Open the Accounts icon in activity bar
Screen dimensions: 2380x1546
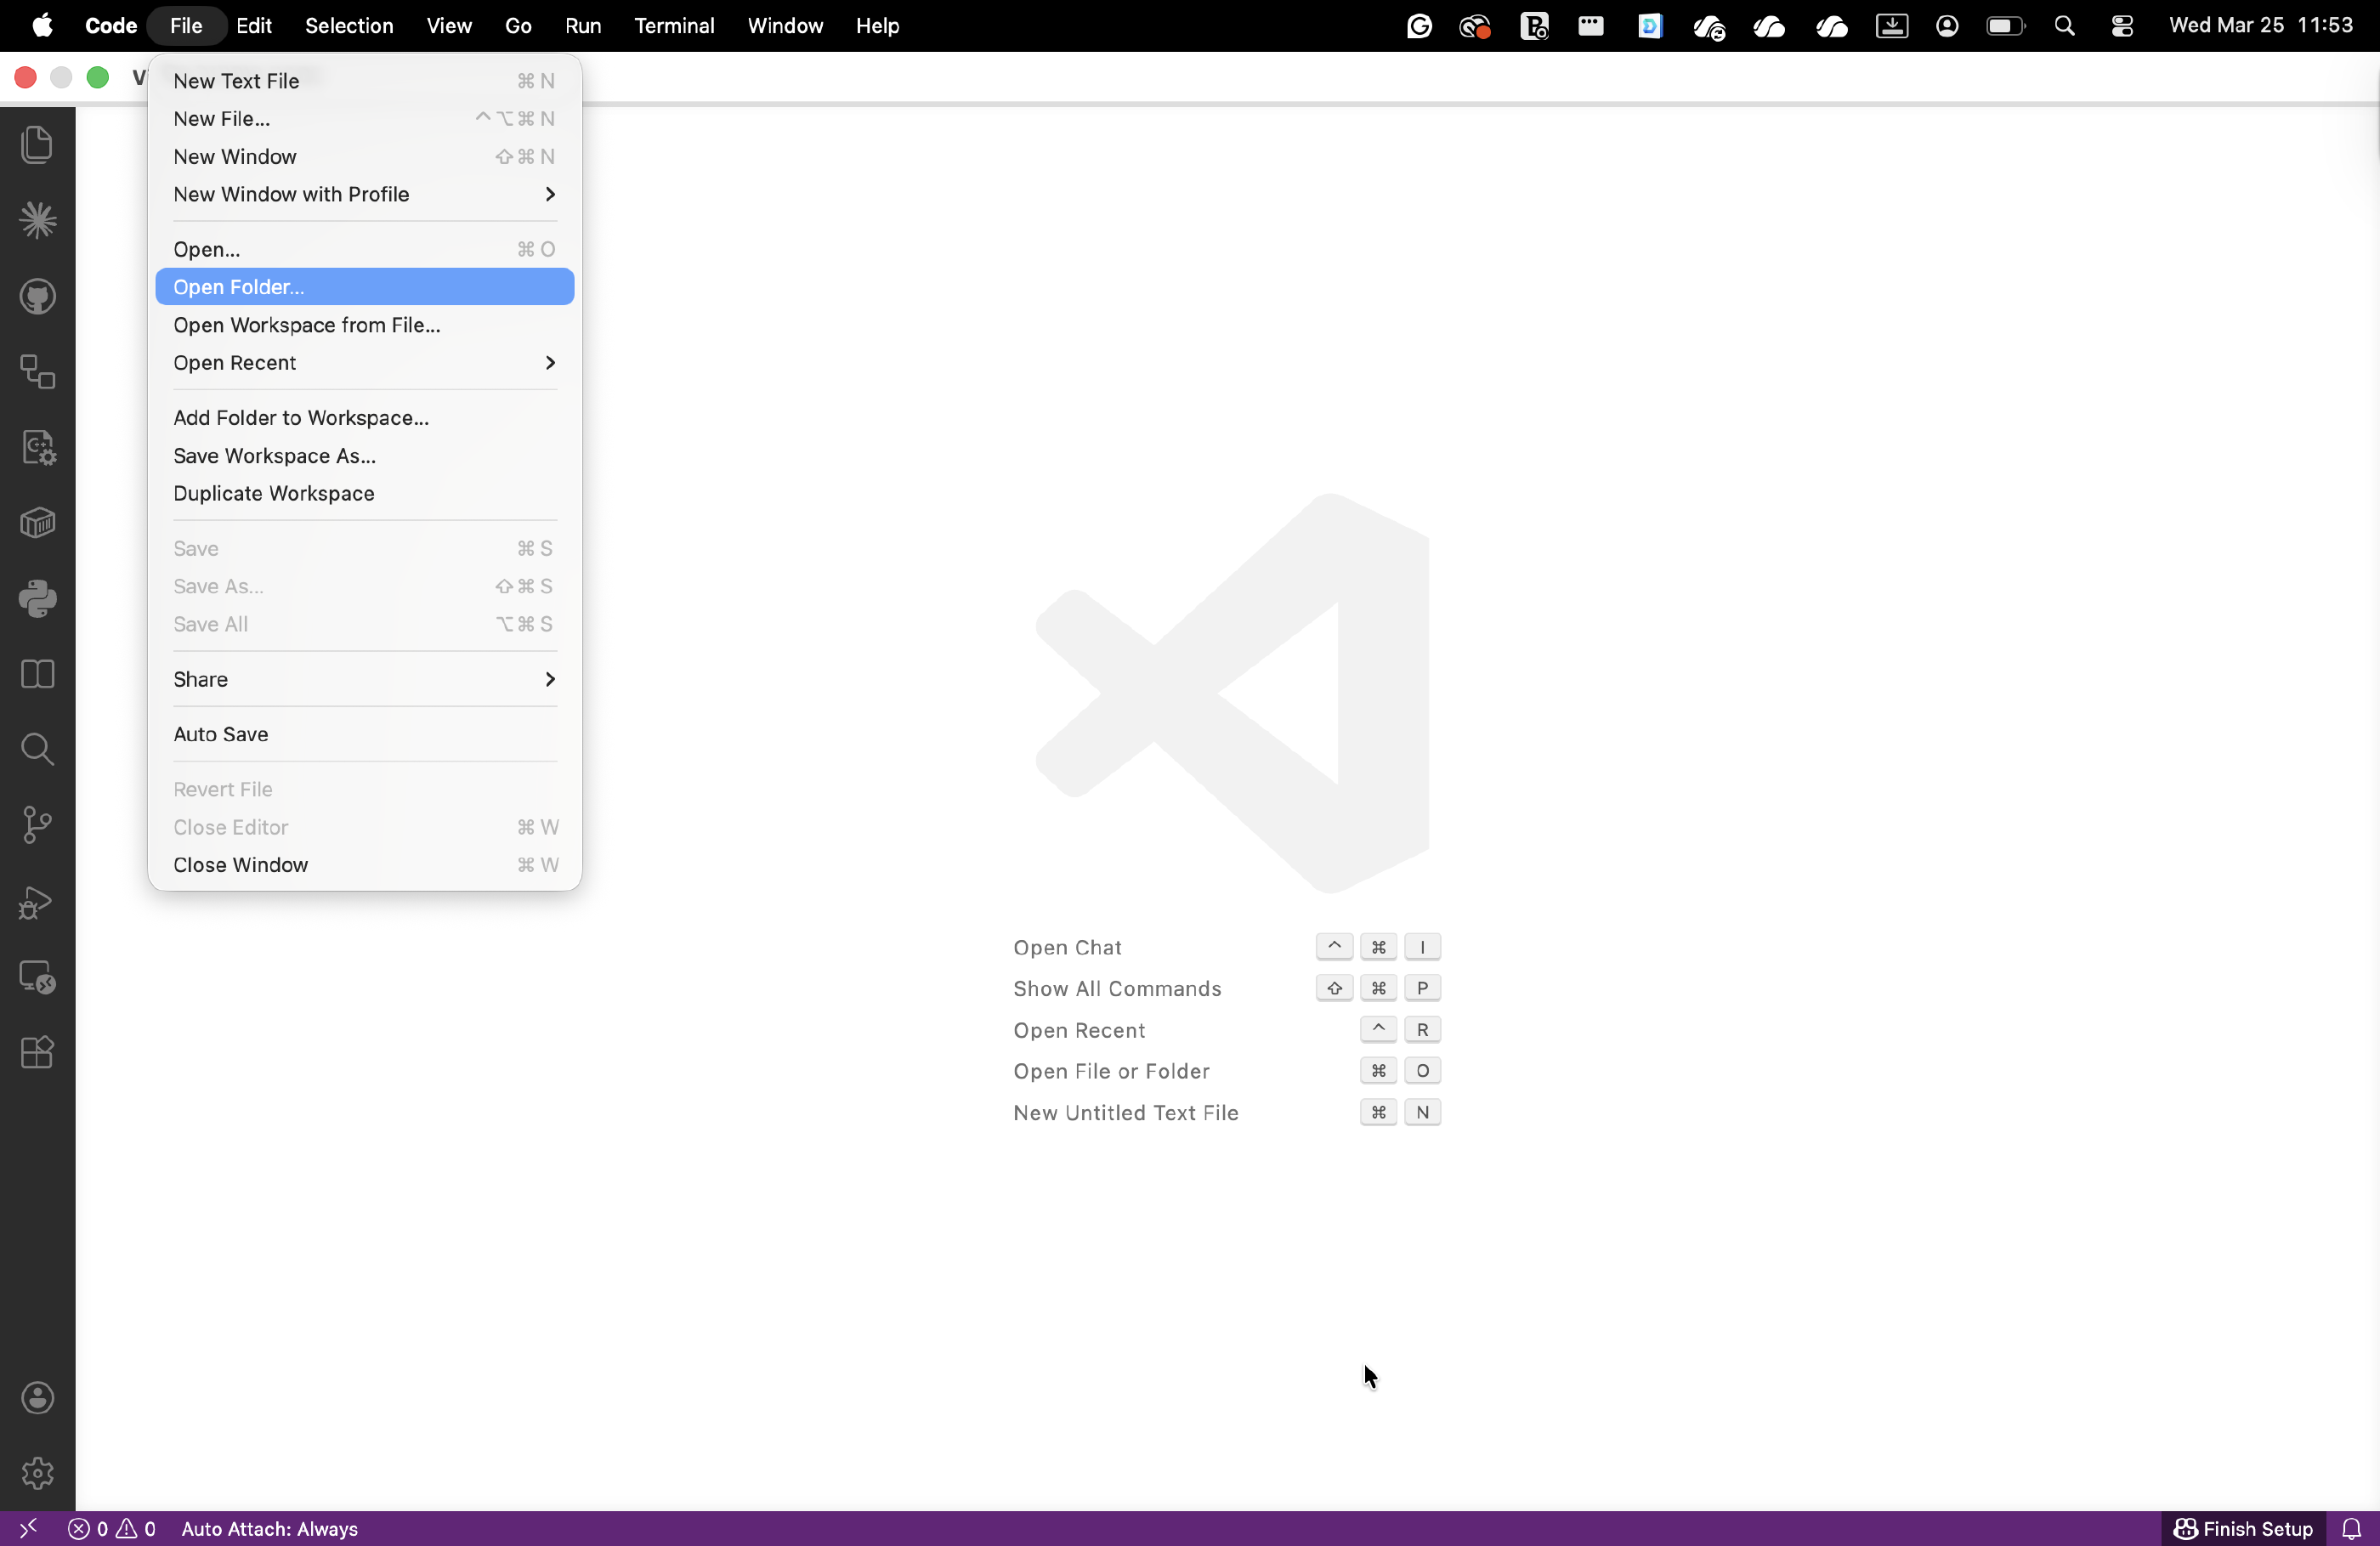[x=37, y=1398]
